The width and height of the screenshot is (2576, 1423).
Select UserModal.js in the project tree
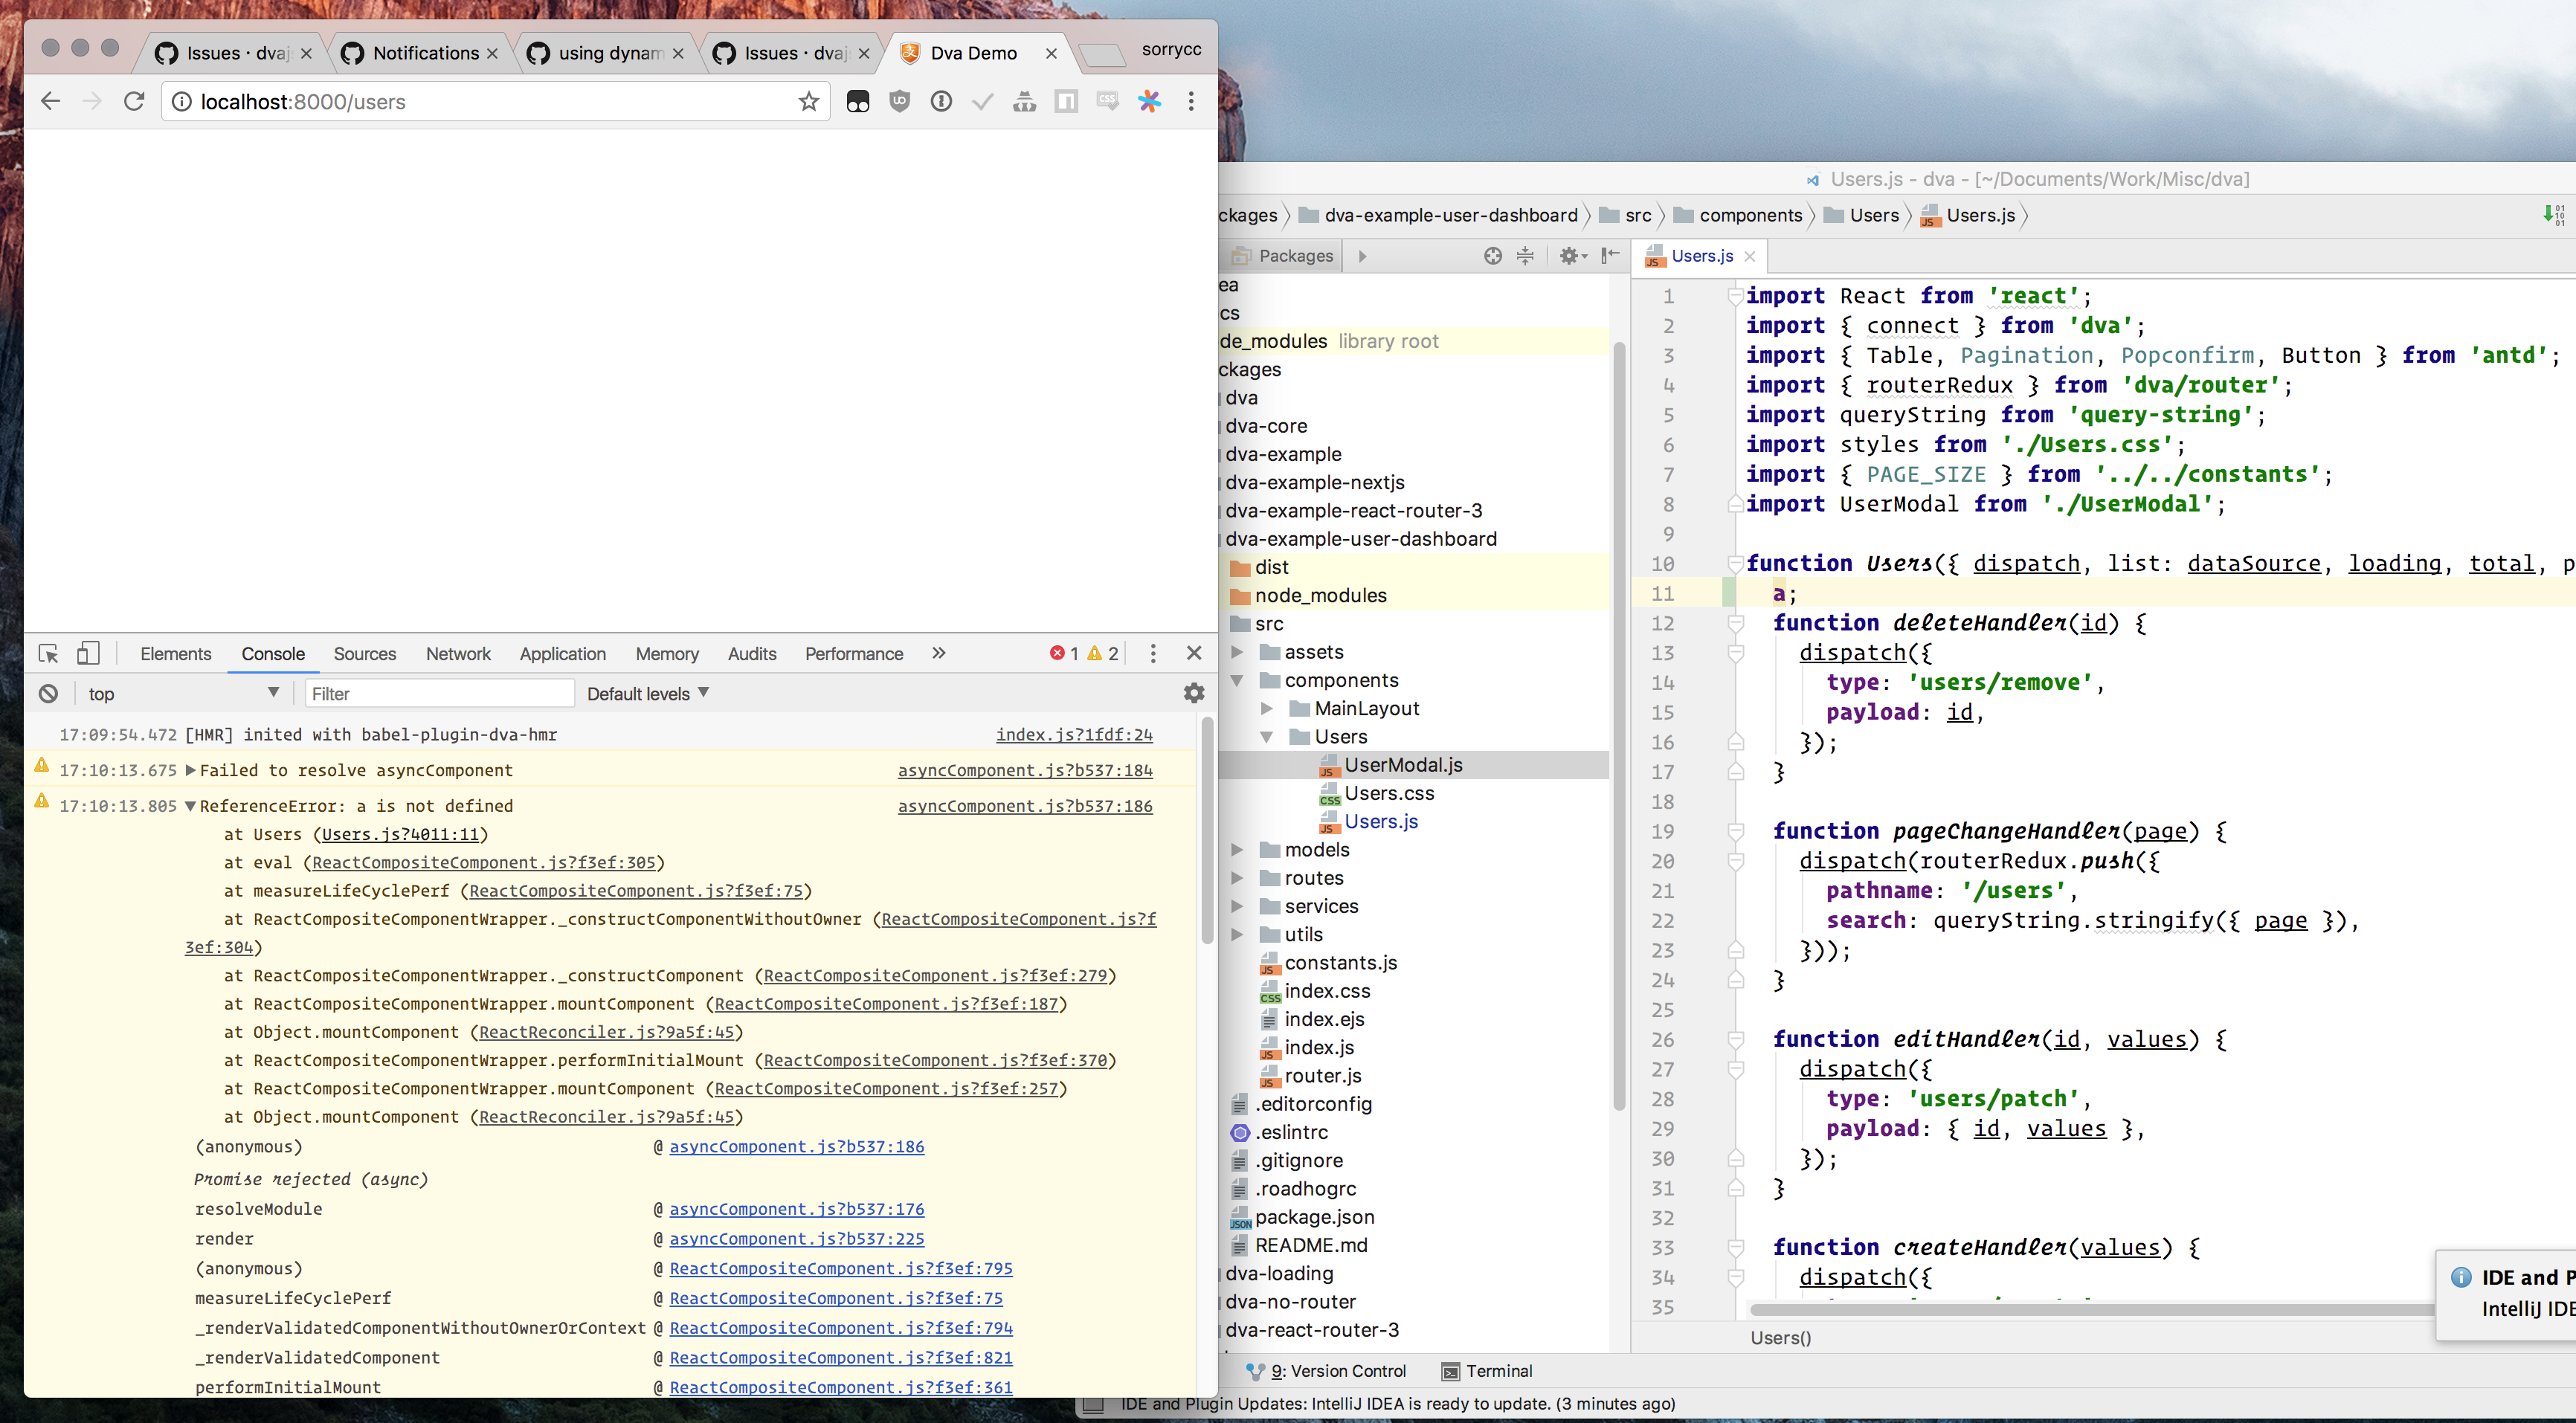1403,765
